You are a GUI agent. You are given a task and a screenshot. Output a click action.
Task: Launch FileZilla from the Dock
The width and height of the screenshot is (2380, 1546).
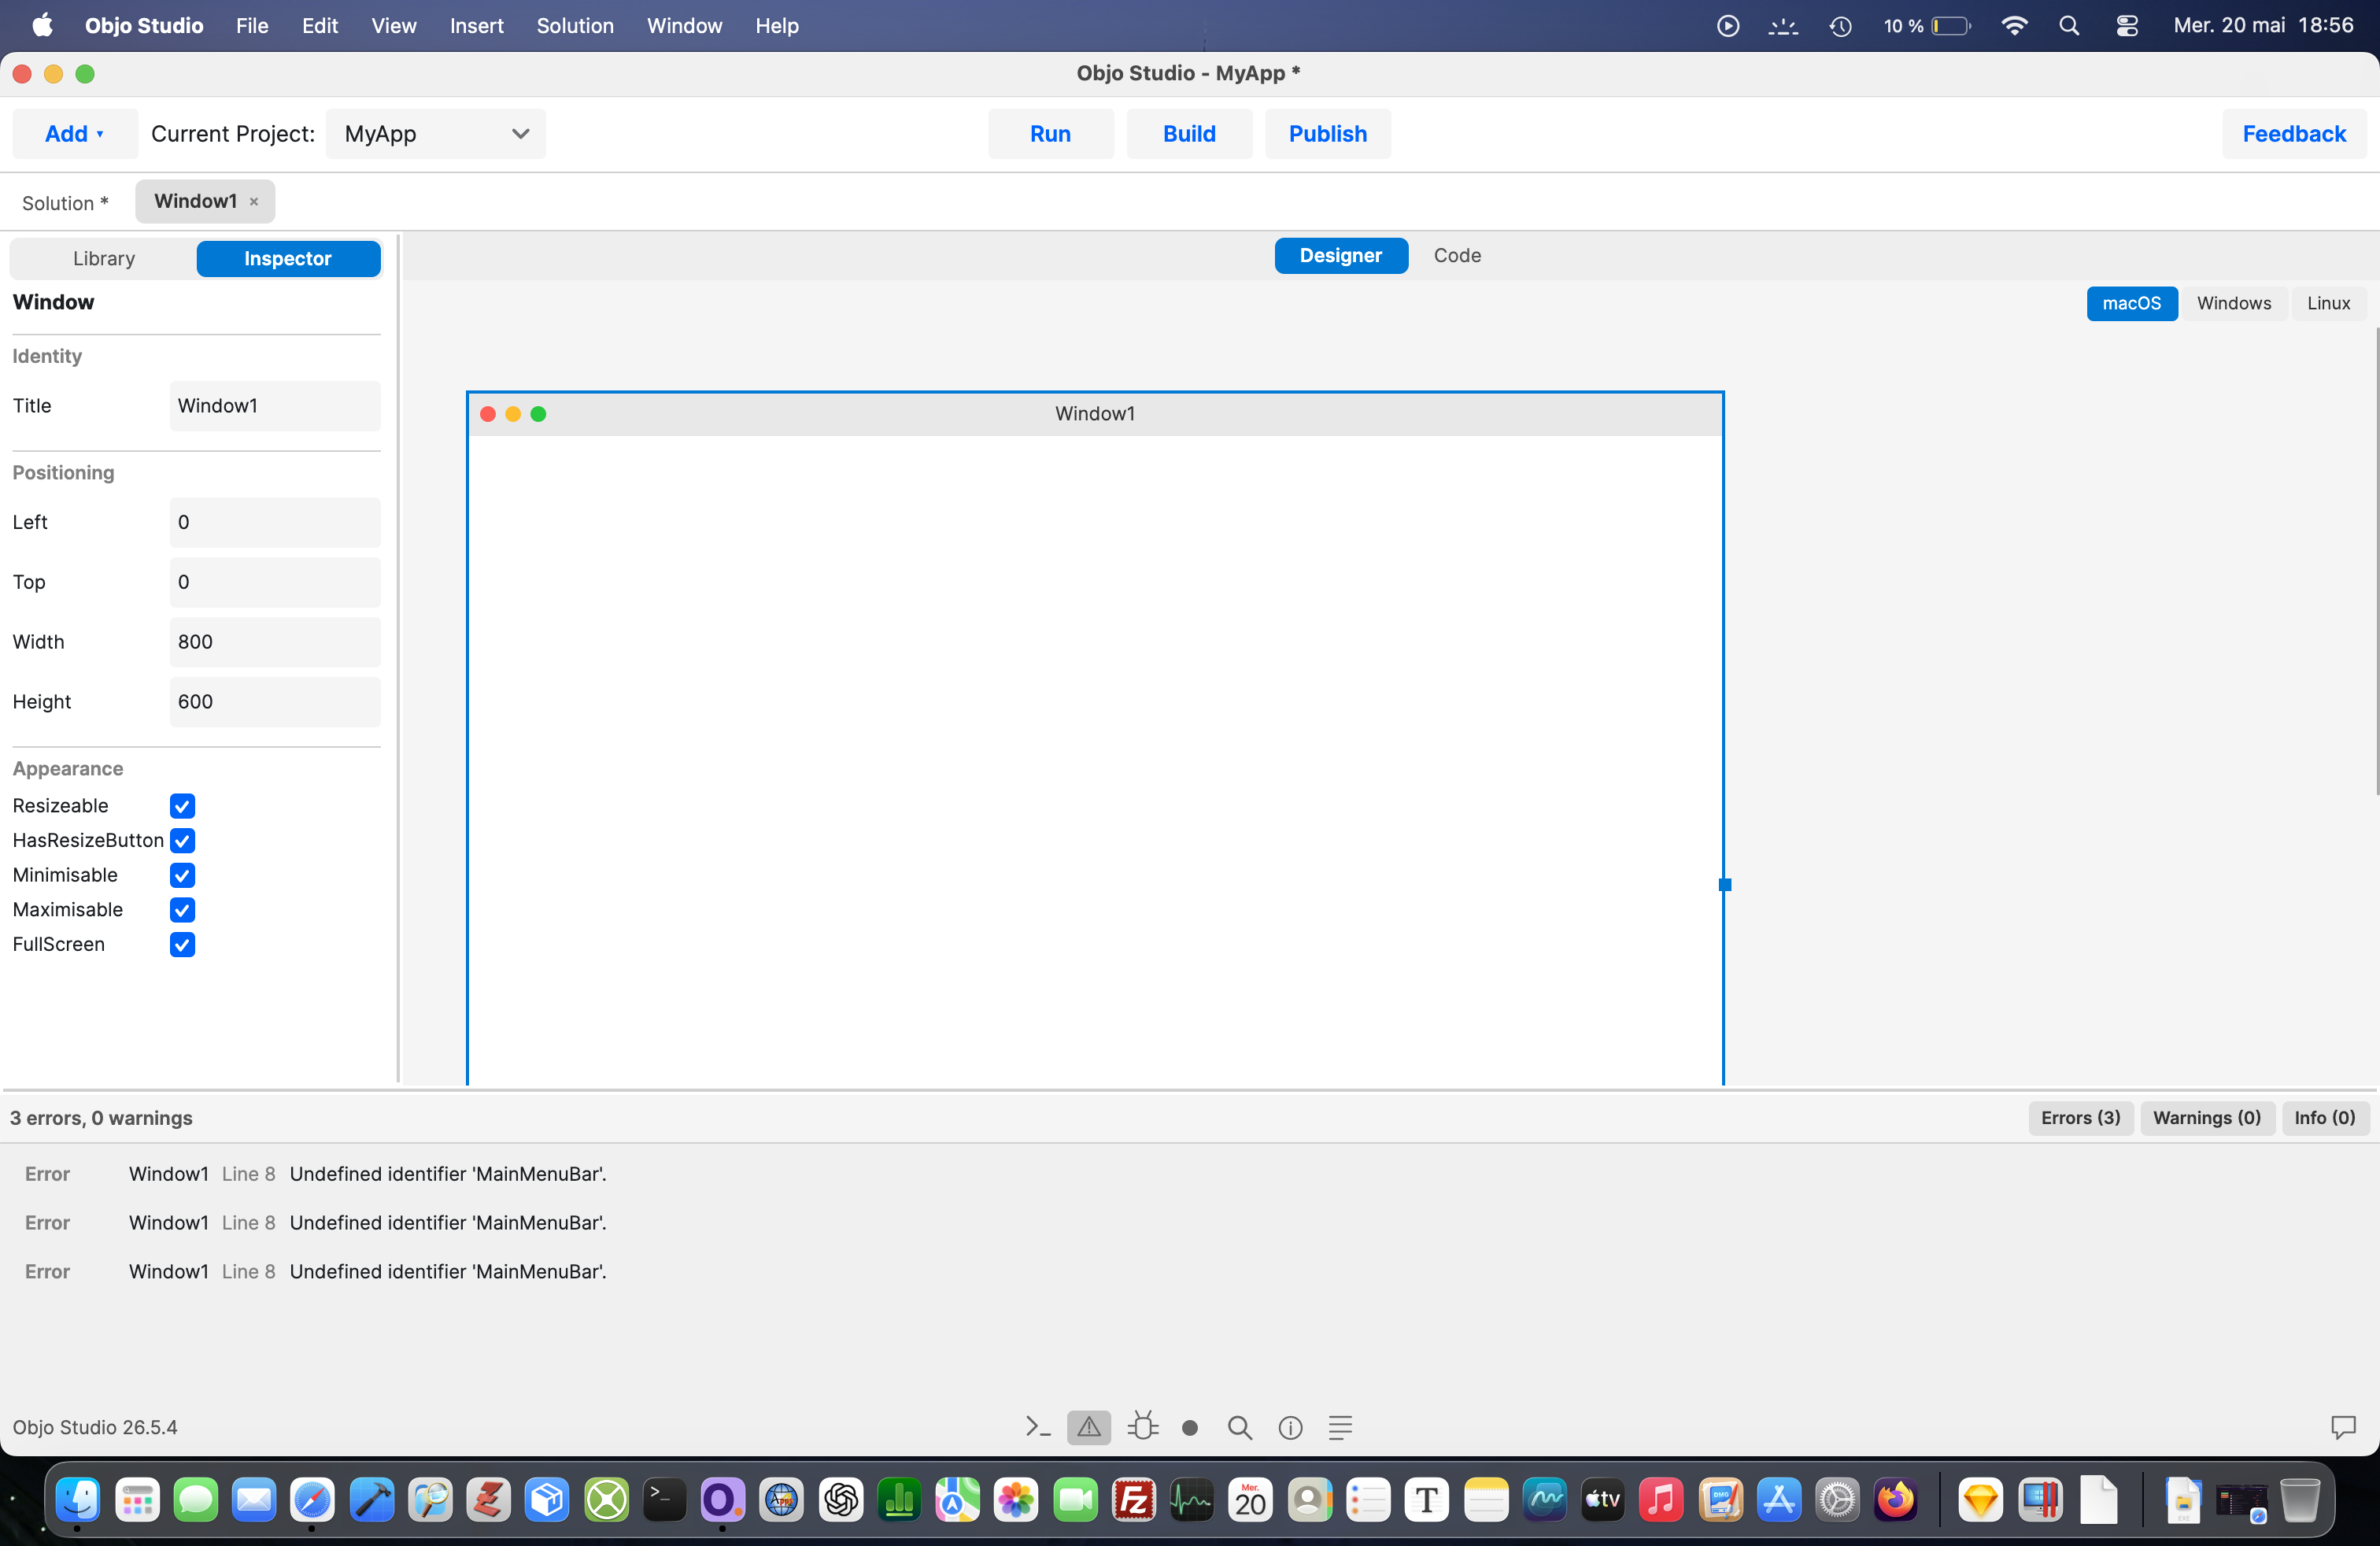[x=1134, y=1500]
